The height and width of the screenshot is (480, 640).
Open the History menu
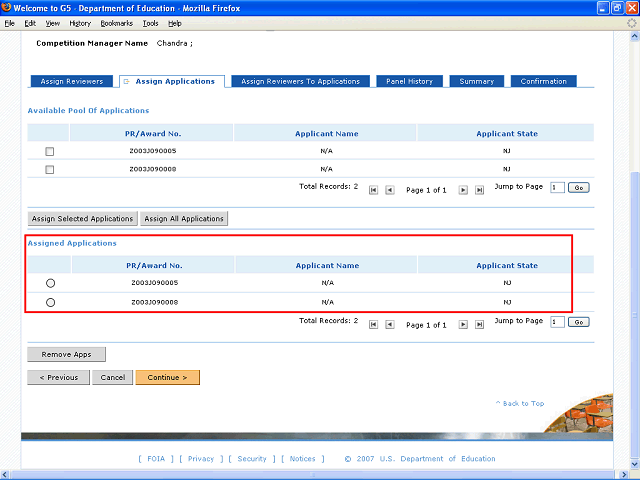80,23
